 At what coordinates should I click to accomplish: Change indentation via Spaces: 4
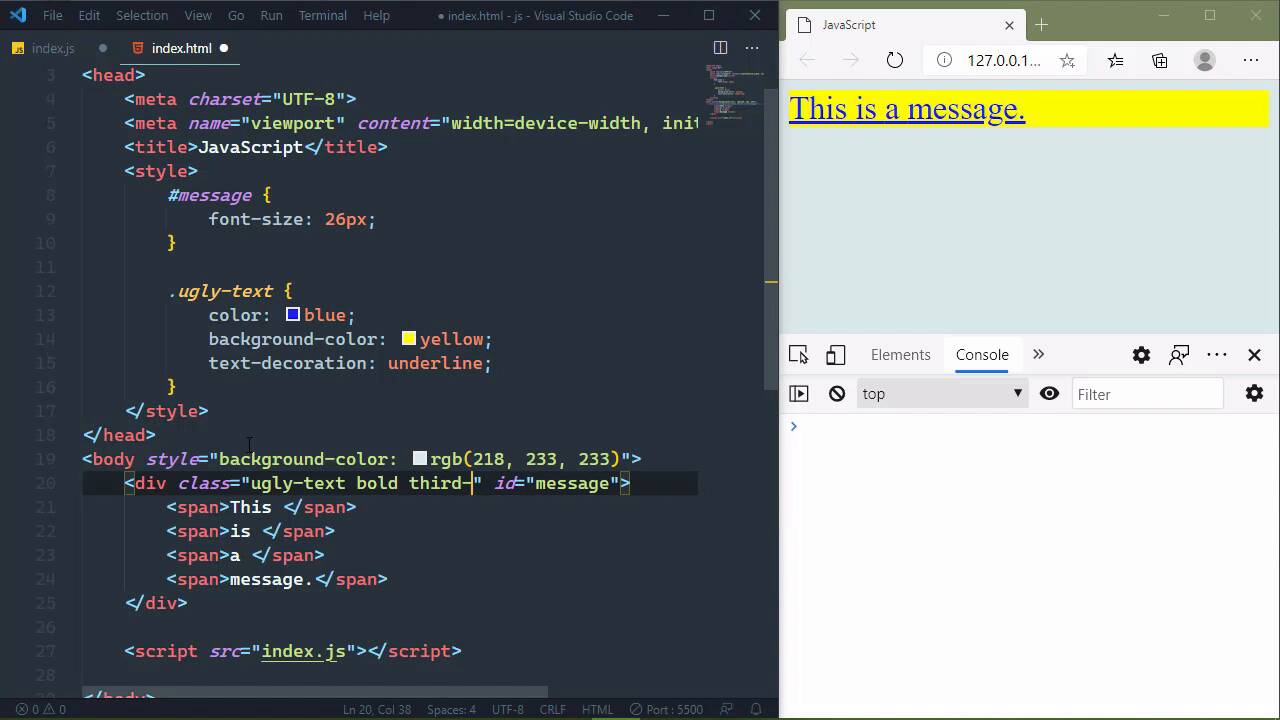click(452, 710)
